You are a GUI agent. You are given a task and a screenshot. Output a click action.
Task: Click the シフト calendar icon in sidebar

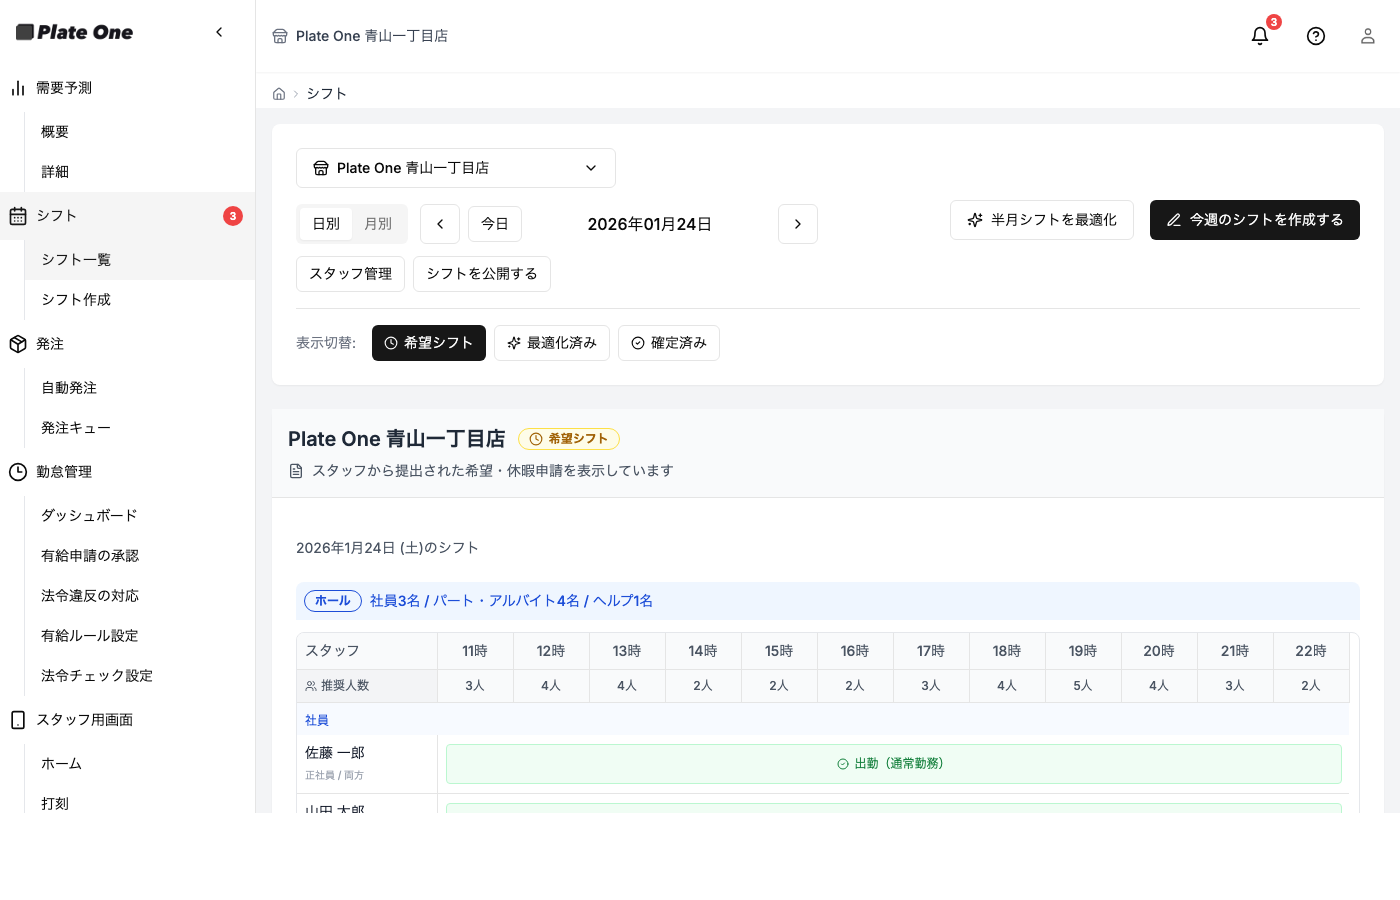(x=18, y=216)
